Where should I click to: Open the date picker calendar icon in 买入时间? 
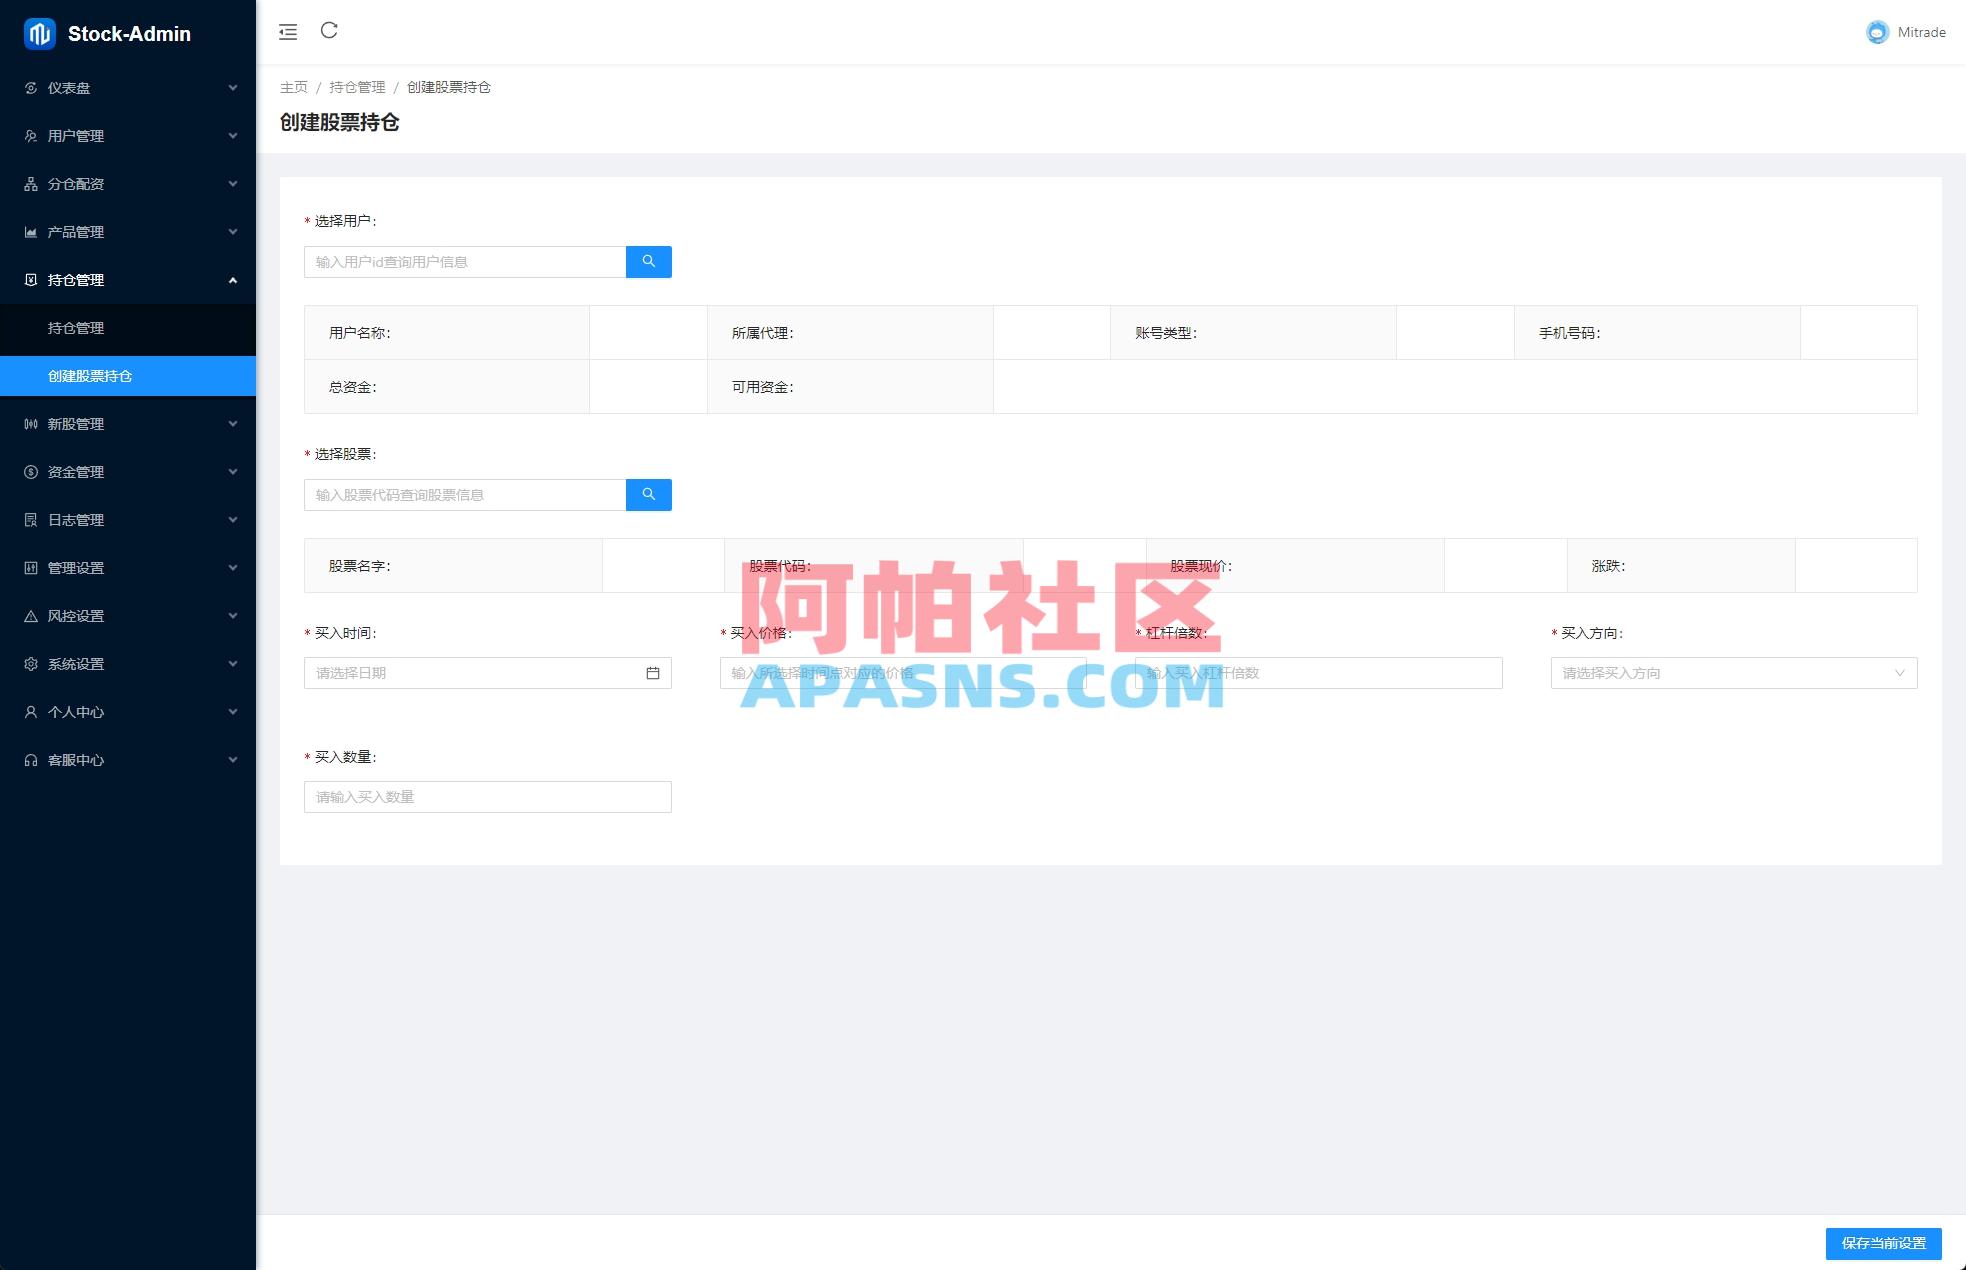[x=654, y=673]
